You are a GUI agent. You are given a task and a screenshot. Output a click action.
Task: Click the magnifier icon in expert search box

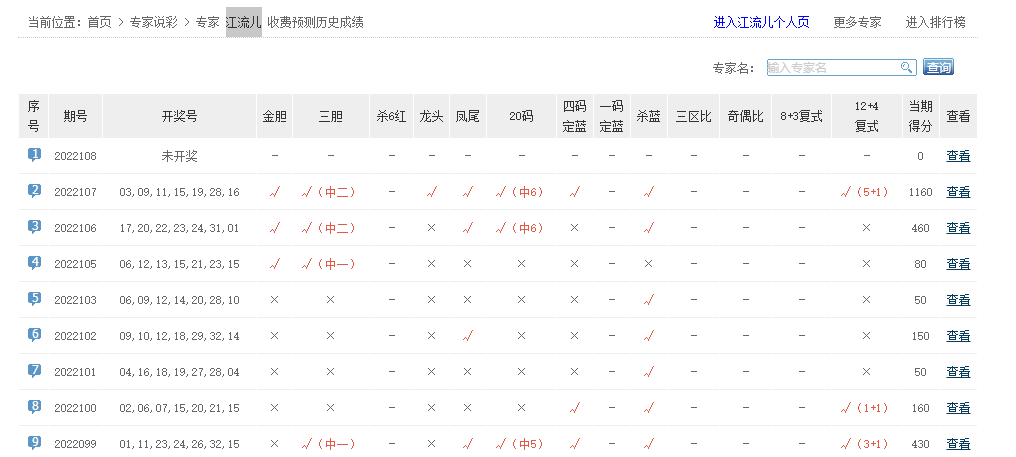(x=906, y=68)
